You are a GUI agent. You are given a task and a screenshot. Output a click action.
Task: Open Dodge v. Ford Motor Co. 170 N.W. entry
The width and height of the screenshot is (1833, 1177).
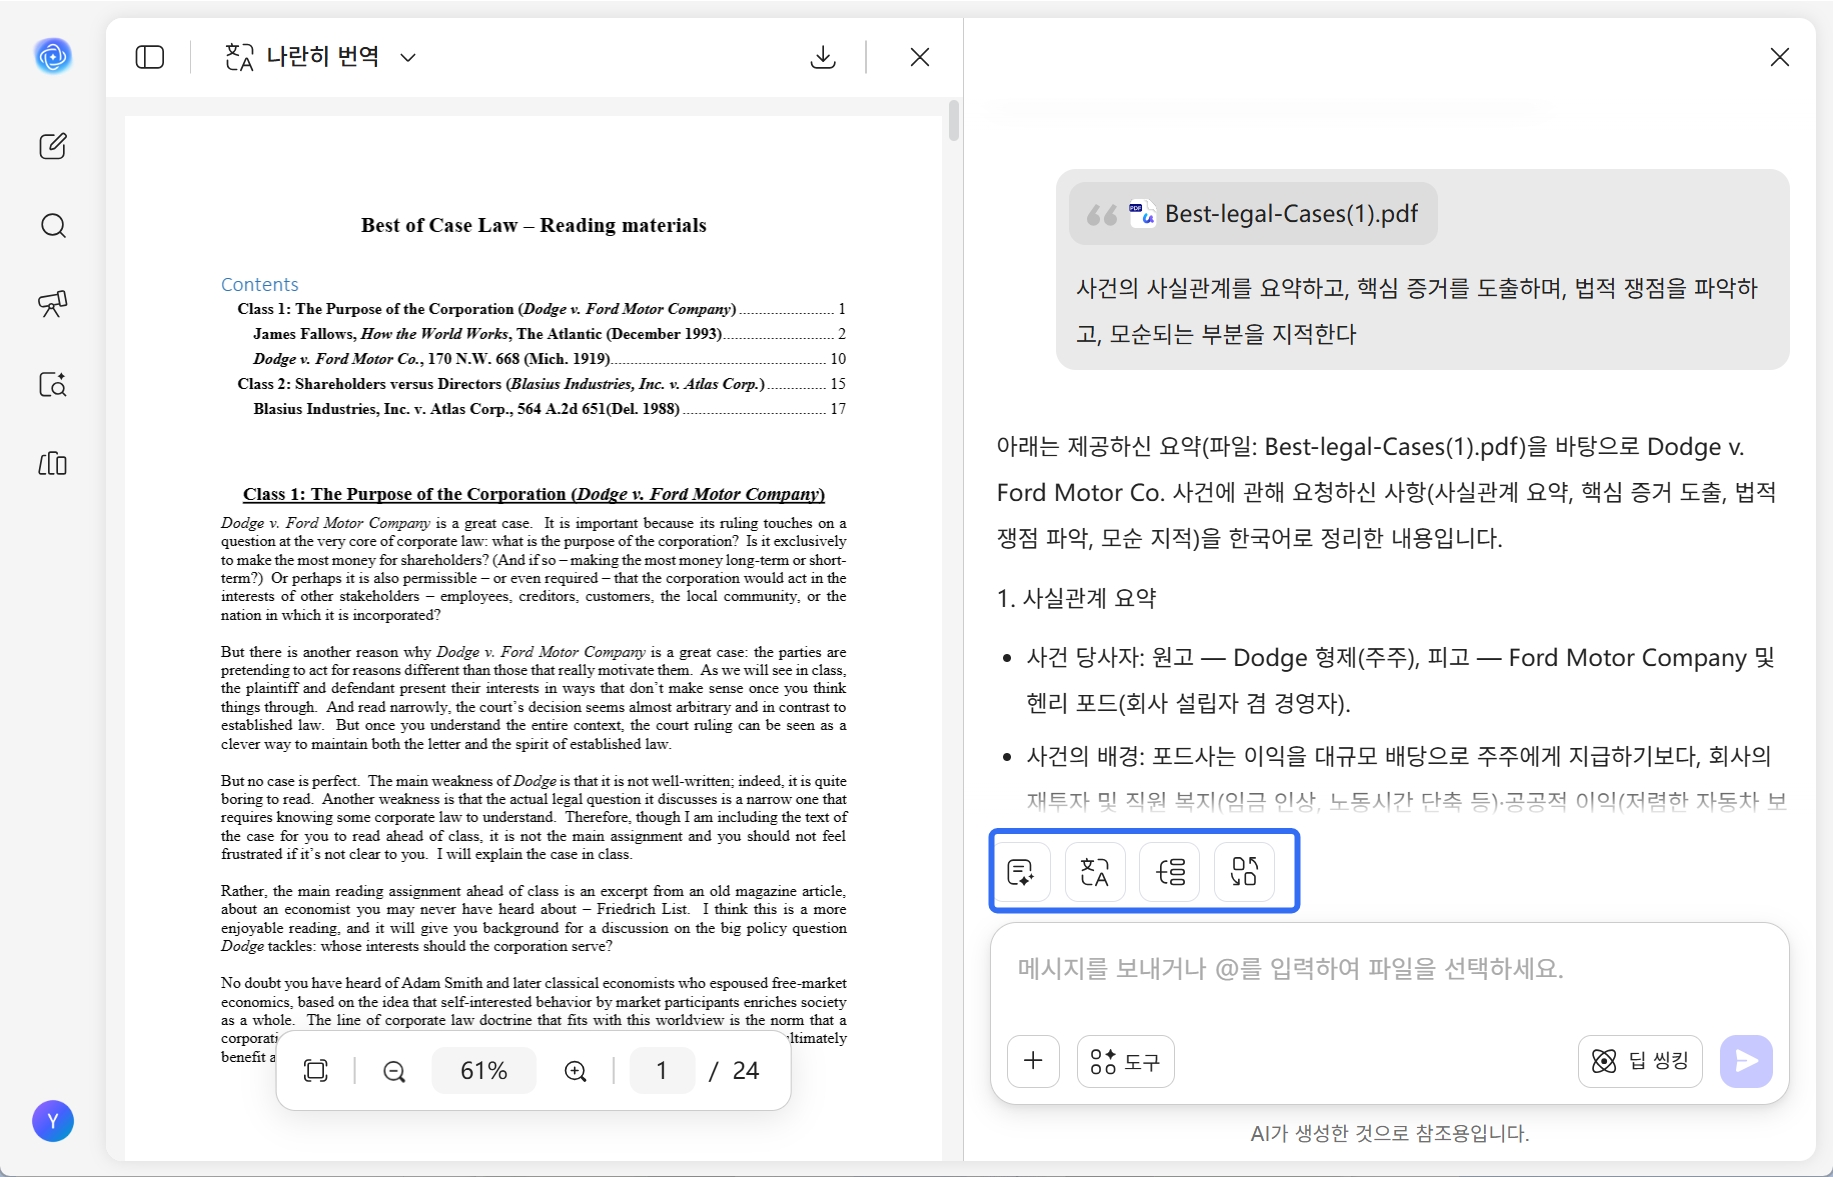[x=549, y=359]
